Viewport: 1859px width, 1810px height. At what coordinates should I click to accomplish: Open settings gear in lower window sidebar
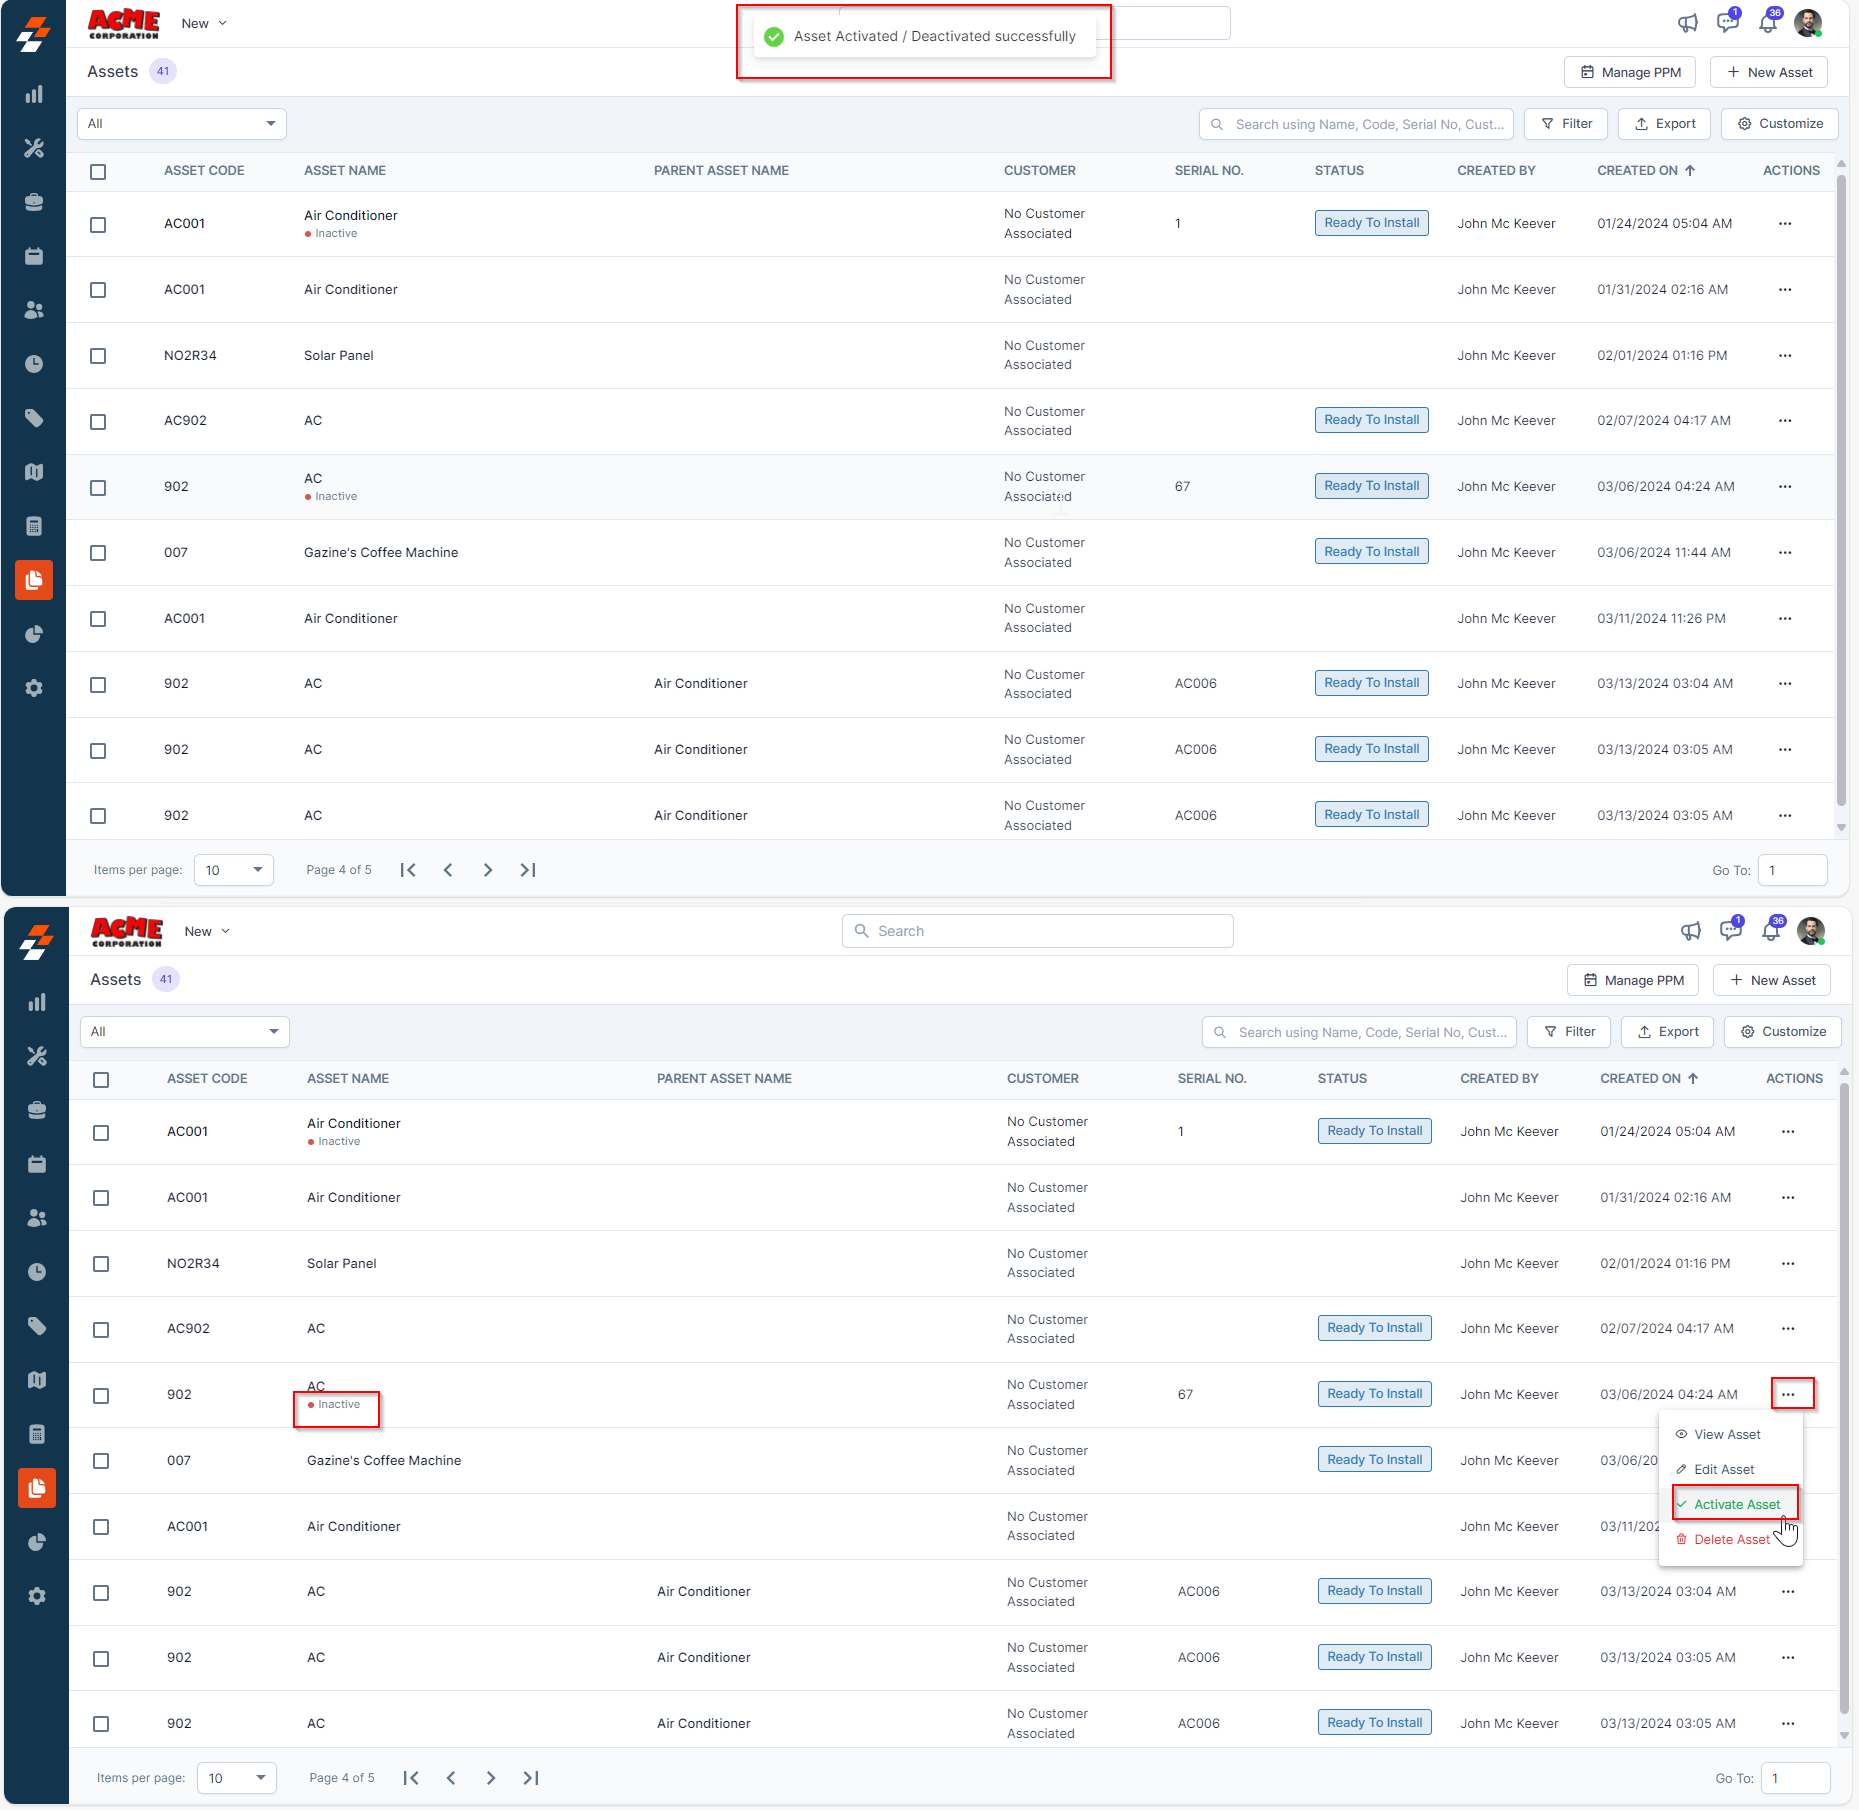(x=37, y=1596)
